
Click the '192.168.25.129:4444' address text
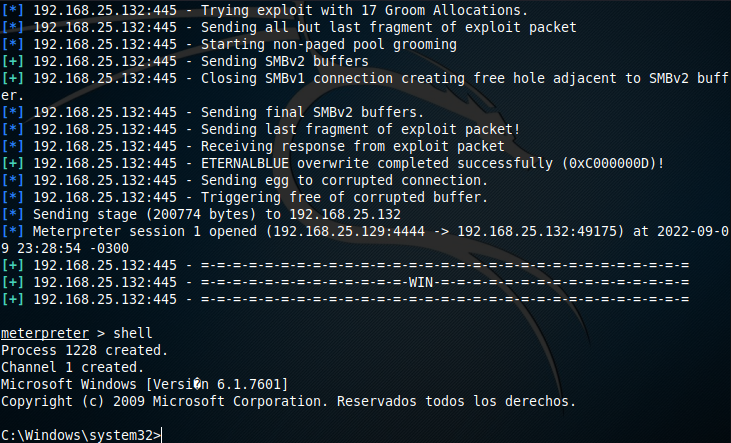click(349, 231)
